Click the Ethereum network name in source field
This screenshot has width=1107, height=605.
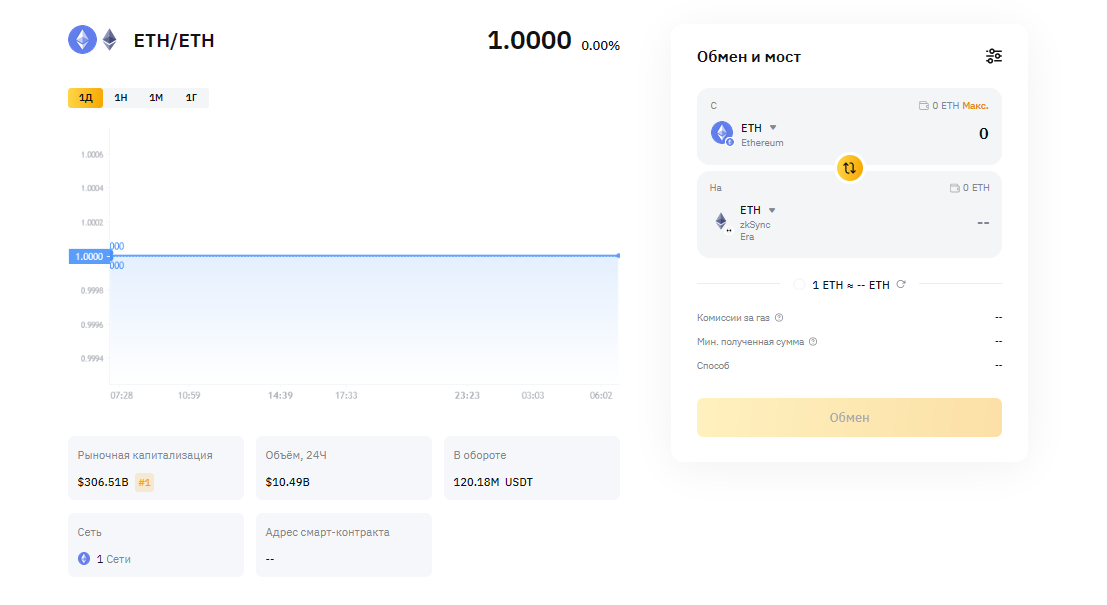762,143
